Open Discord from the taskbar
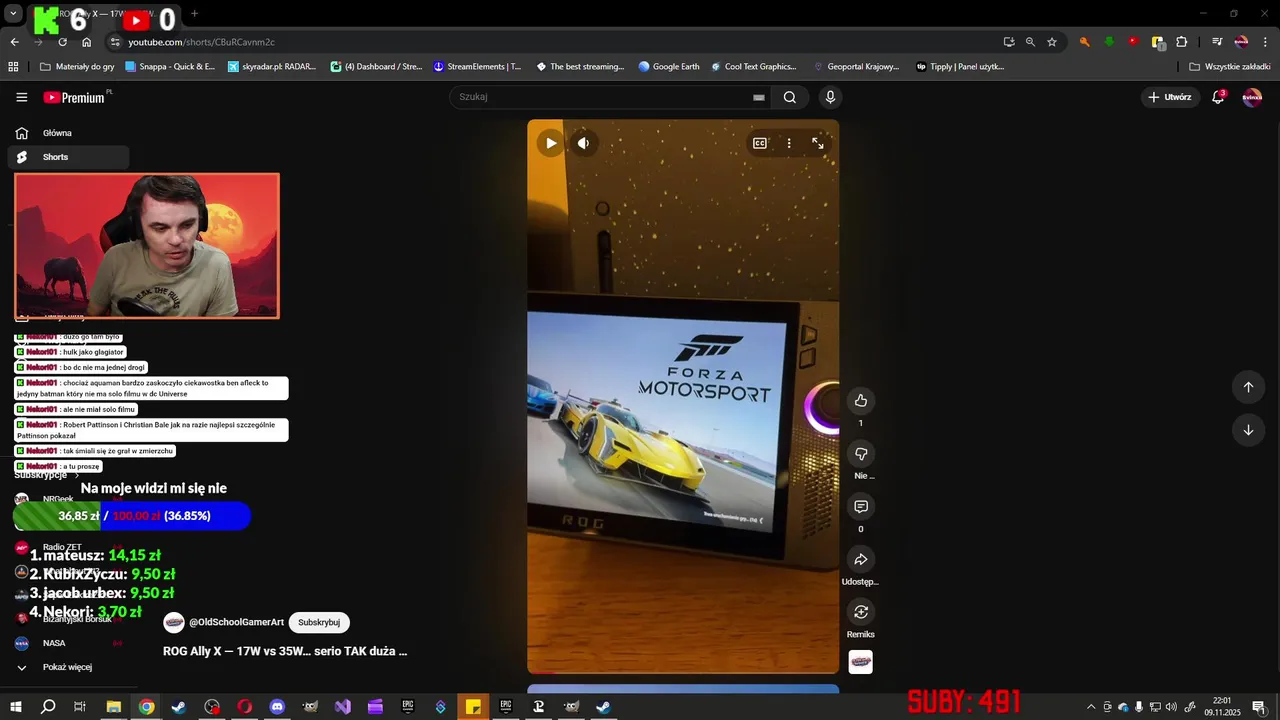The image size is (1280, 720). [x=277, y=707]
